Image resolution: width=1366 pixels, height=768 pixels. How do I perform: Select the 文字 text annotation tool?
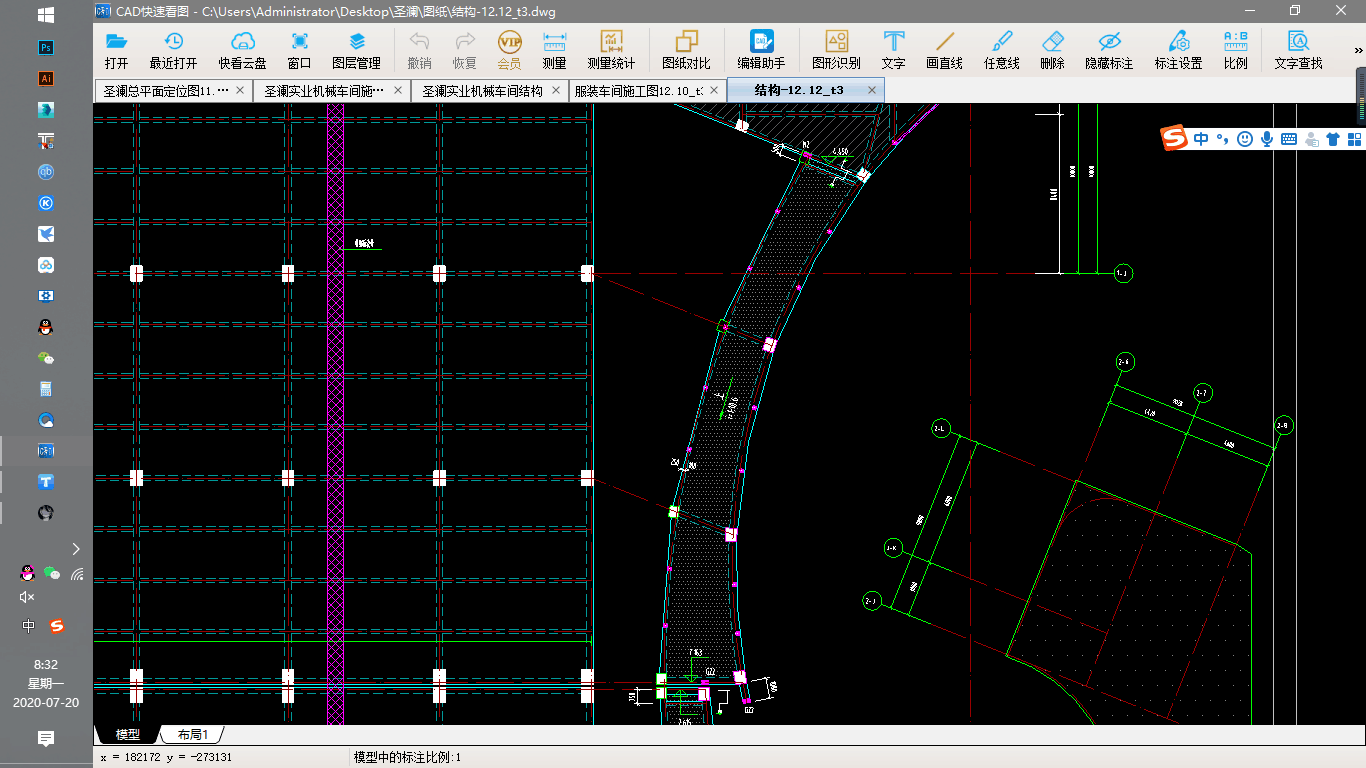tap(893, 49)
